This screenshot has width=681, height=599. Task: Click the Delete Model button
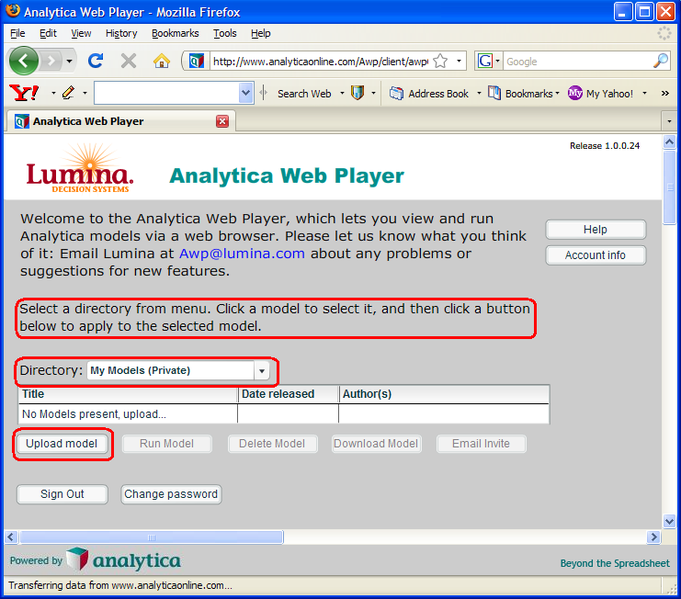272,444
